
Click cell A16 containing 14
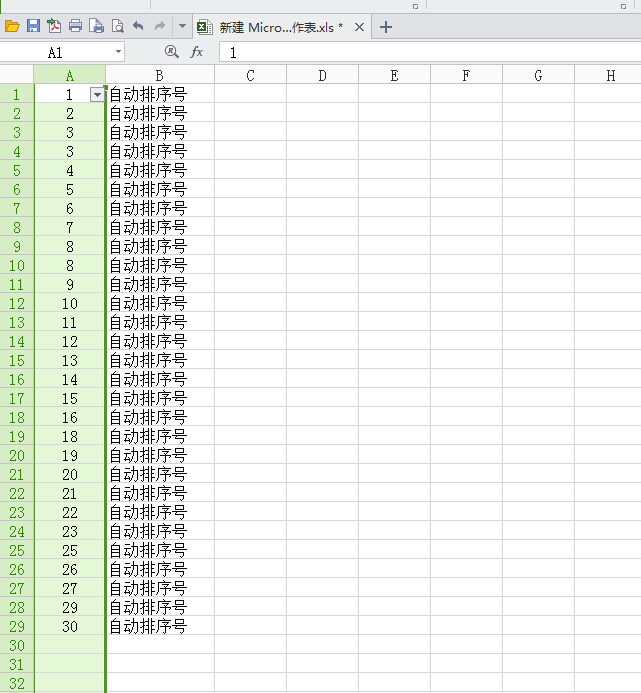70,380
